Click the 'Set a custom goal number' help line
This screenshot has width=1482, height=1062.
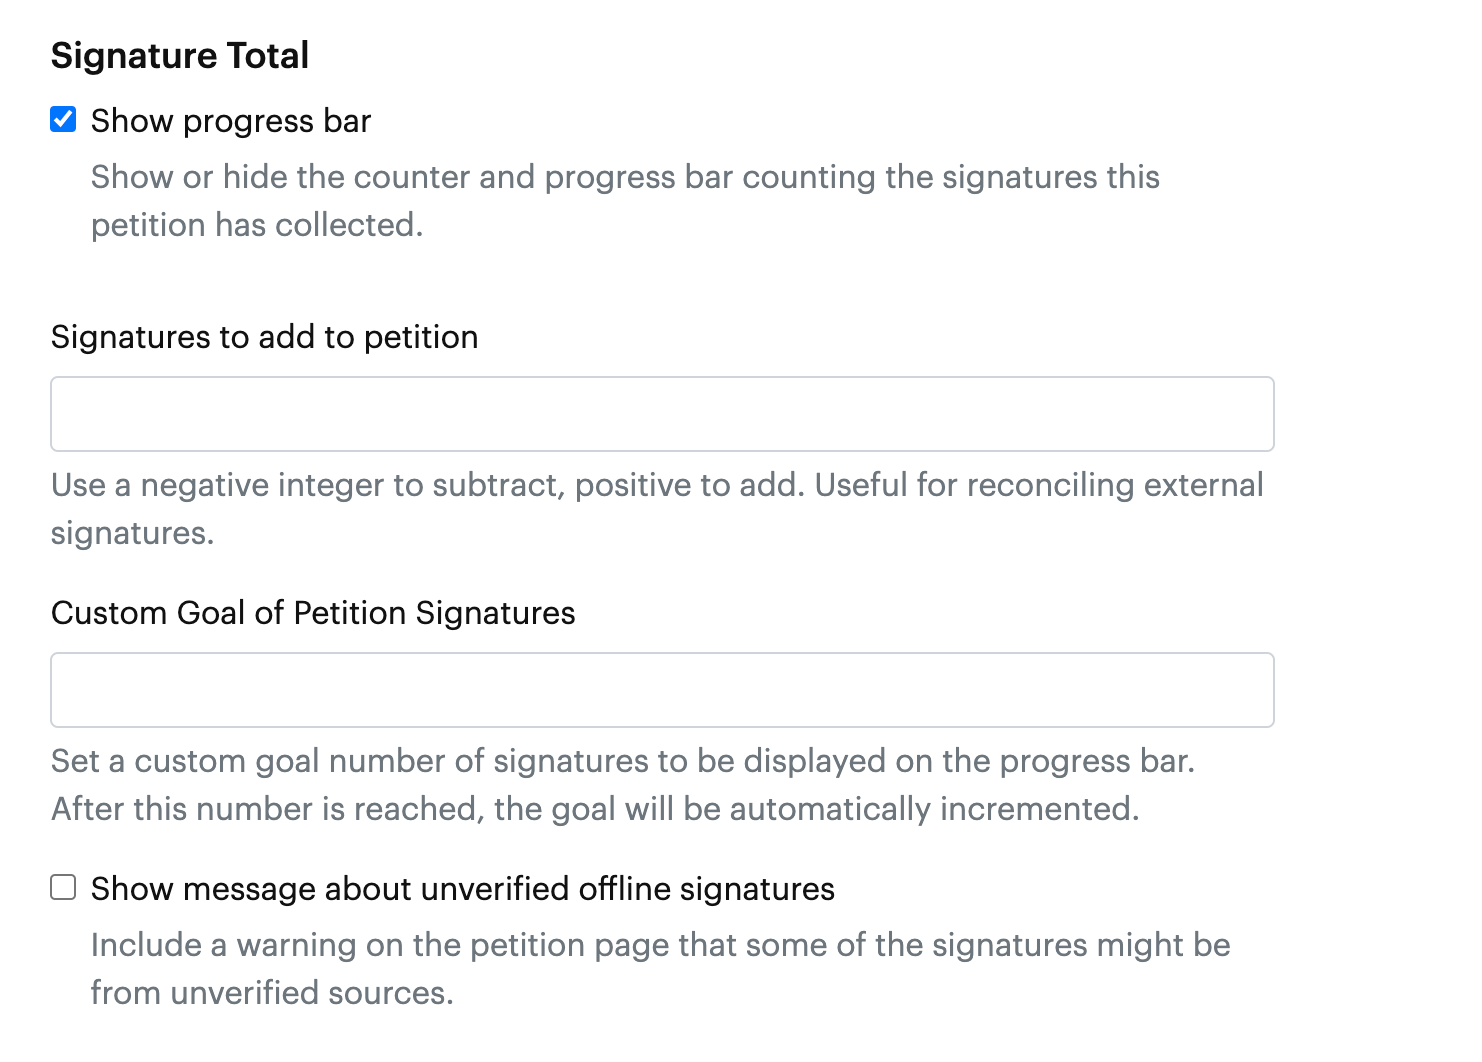pos(623,761)
